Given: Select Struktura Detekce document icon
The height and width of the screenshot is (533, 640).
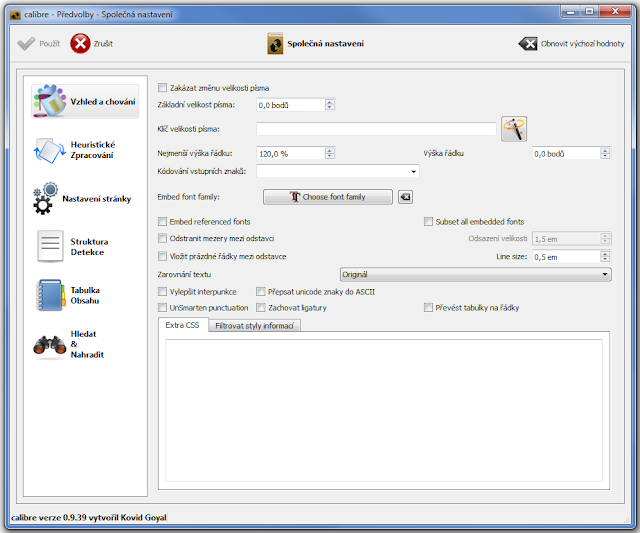Looking at the screenshot, I should point(50,246).
